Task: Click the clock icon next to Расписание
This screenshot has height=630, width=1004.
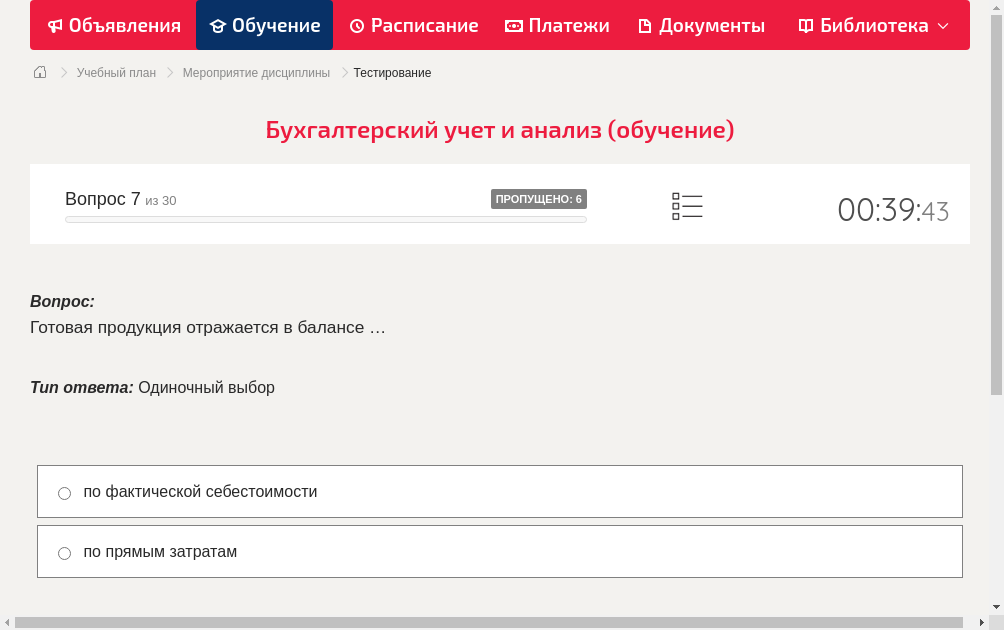Action: [356, 25]
